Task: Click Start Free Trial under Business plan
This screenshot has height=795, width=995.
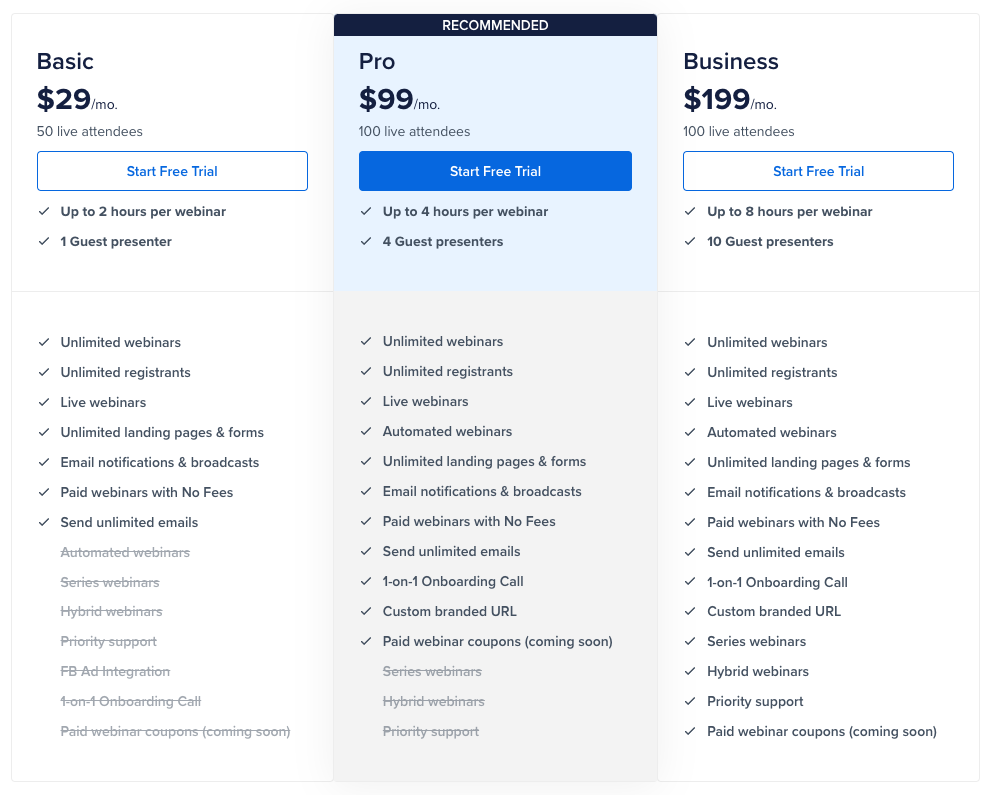Action: [x=818, y=171]
